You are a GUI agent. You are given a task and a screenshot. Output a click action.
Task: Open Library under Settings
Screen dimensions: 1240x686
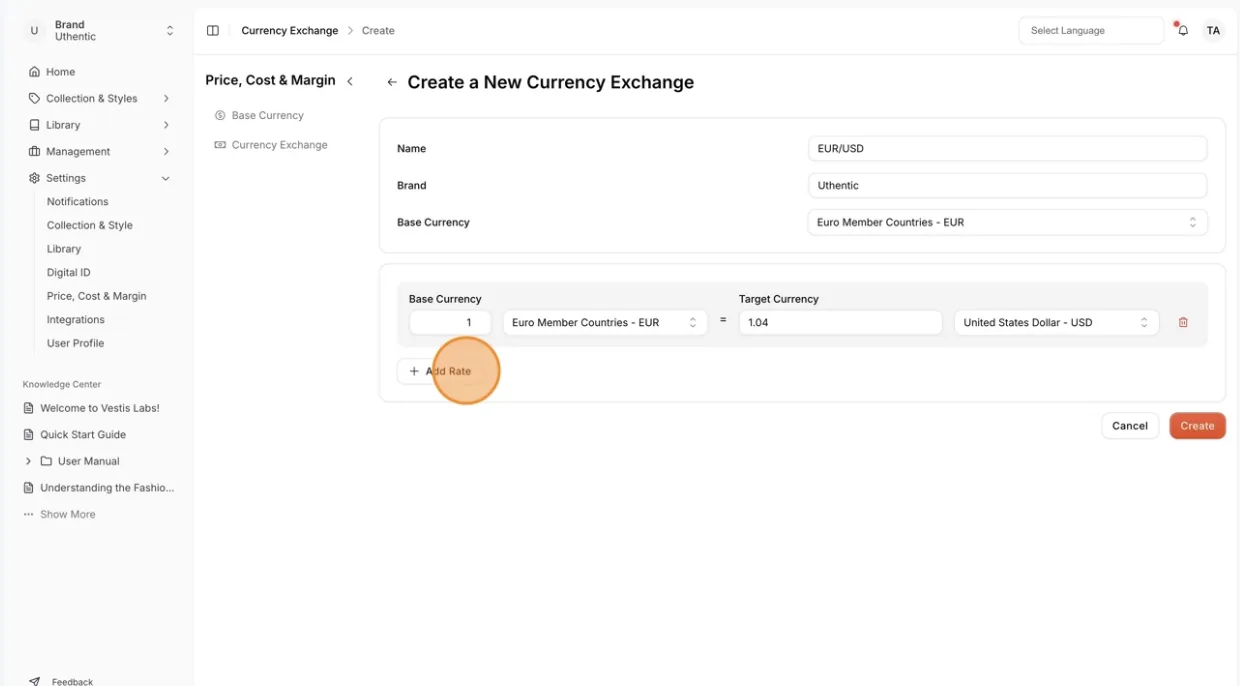point(64,249)
